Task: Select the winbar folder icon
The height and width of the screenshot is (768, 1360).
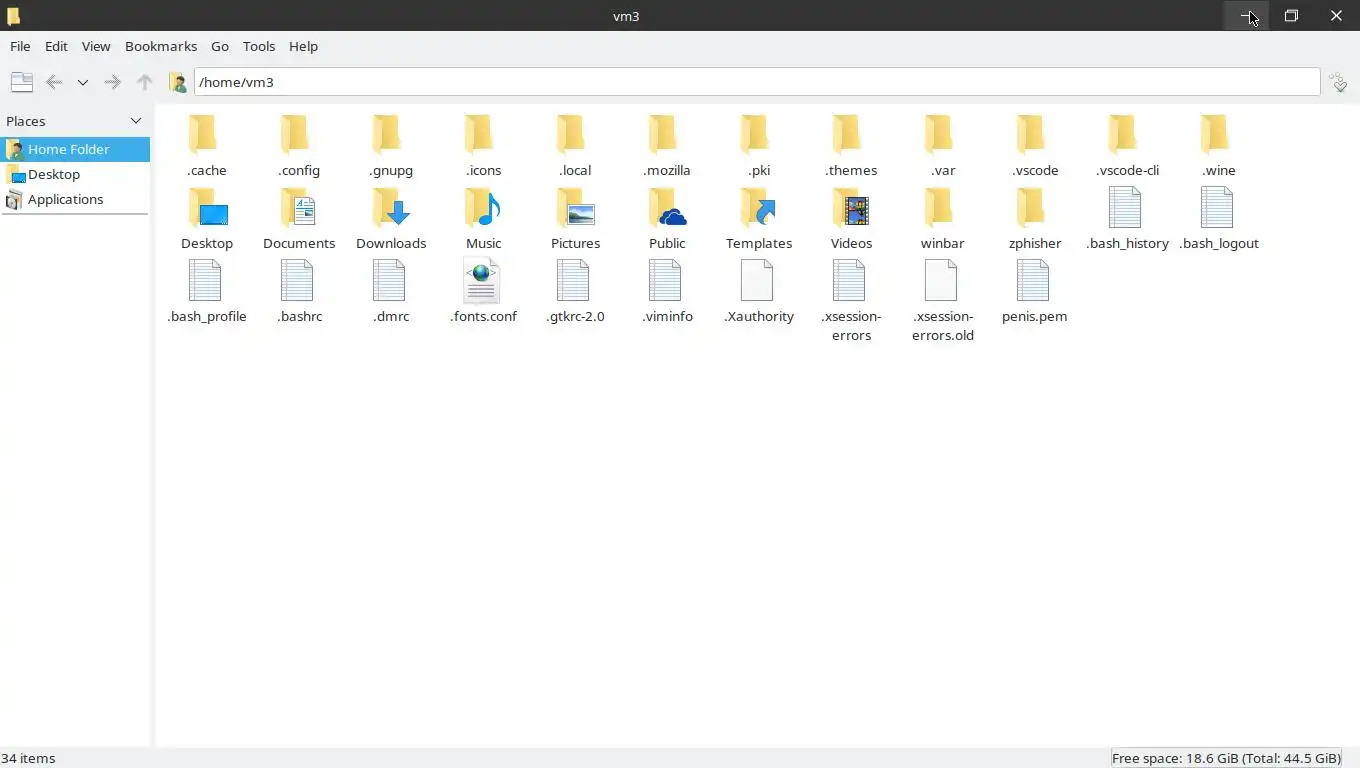Action: coord(940,208)
